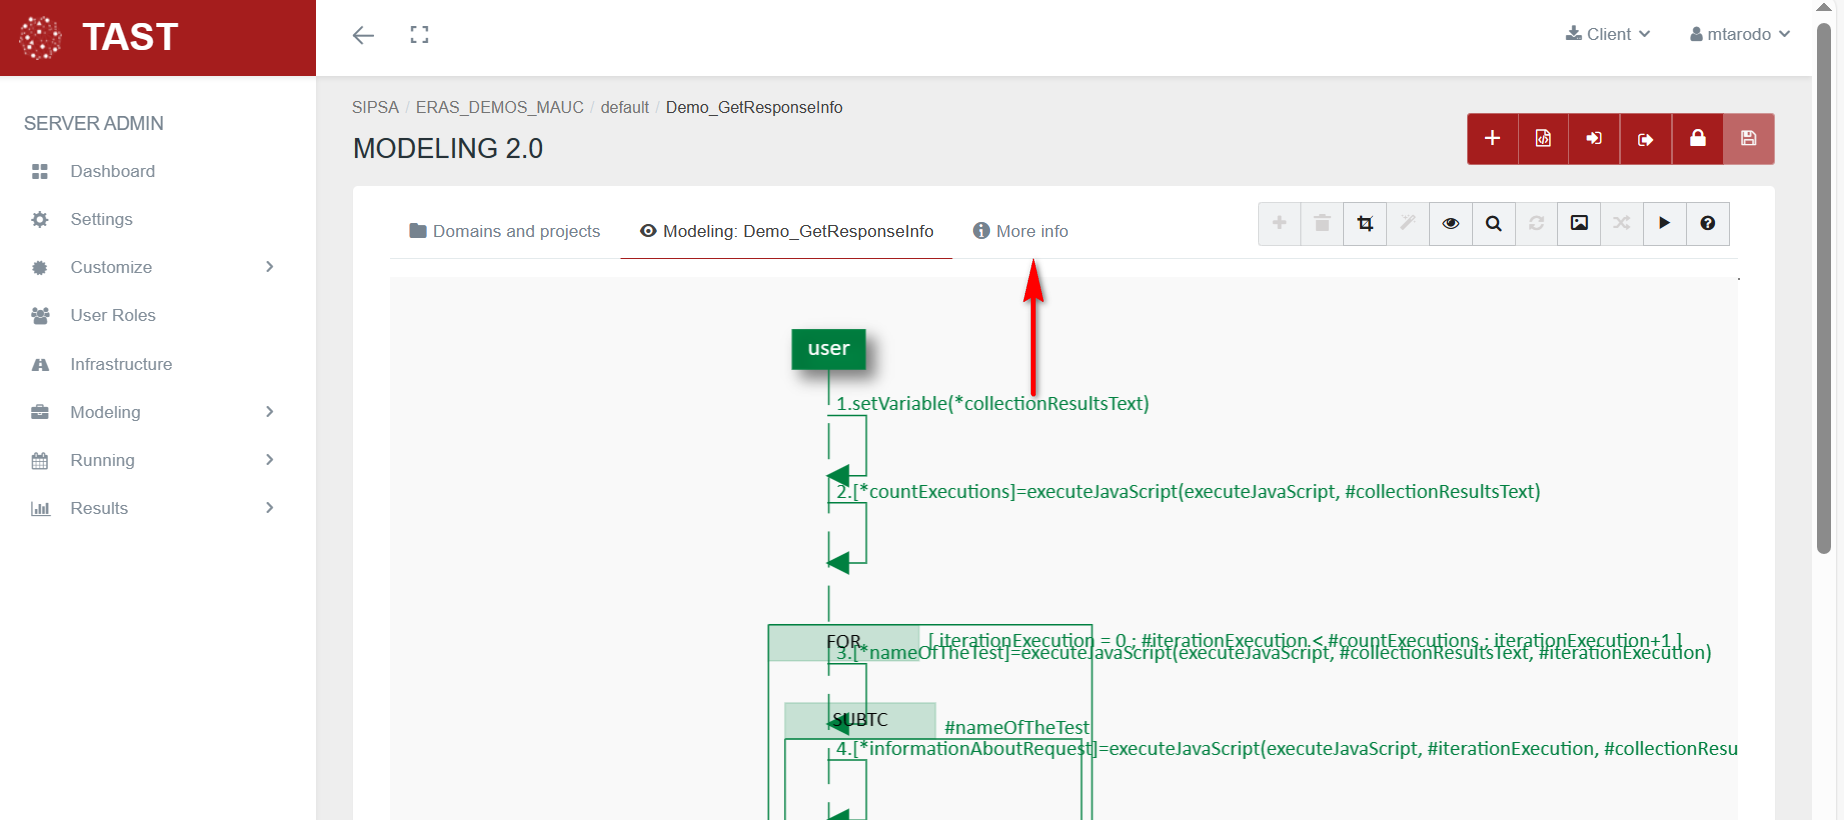
Task: Click the red export arrow icon
Action: click(1645, 139)
